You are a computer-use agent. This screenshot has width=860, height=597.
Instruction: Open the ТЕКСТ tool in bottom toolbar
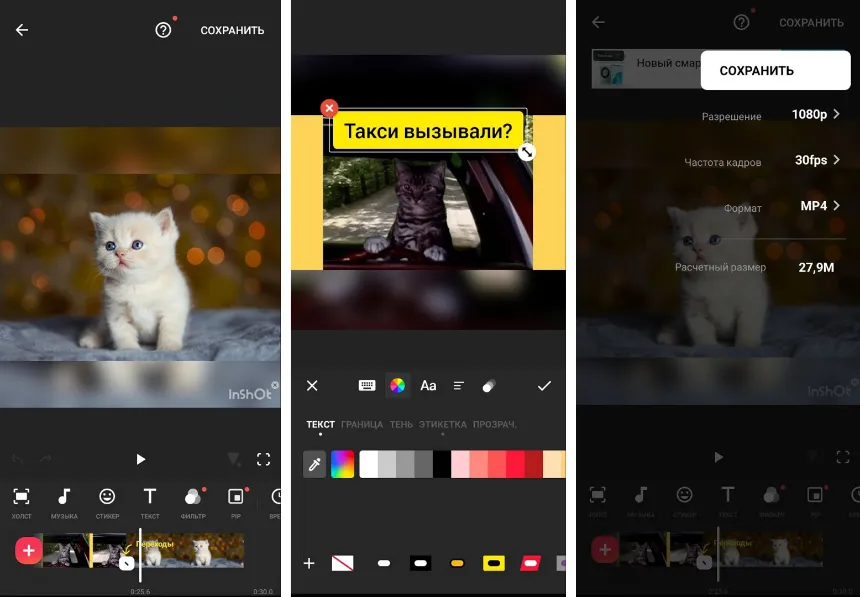[x=150, y=503]
